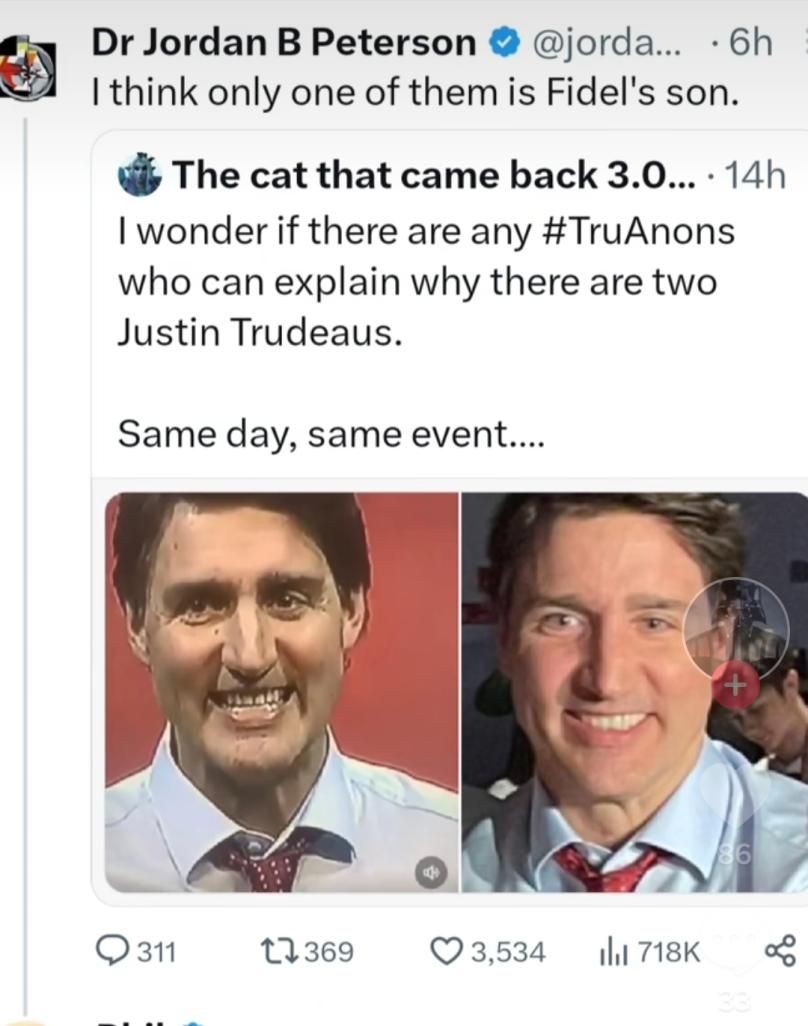Open the left photo with red background

pos(281,690)
